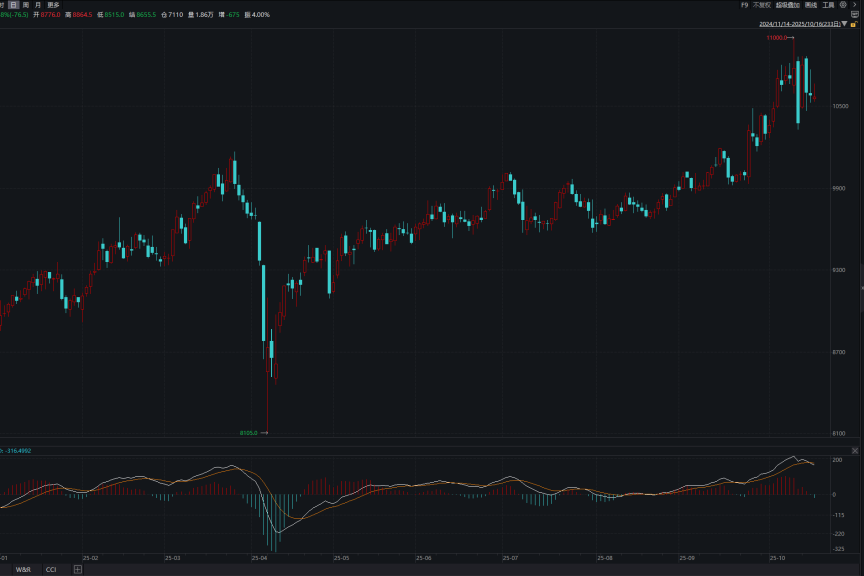The width and height of the screenshot is (864, 576).
Task: Expand the 更多 more periods menu
Action: coord(53,5)
